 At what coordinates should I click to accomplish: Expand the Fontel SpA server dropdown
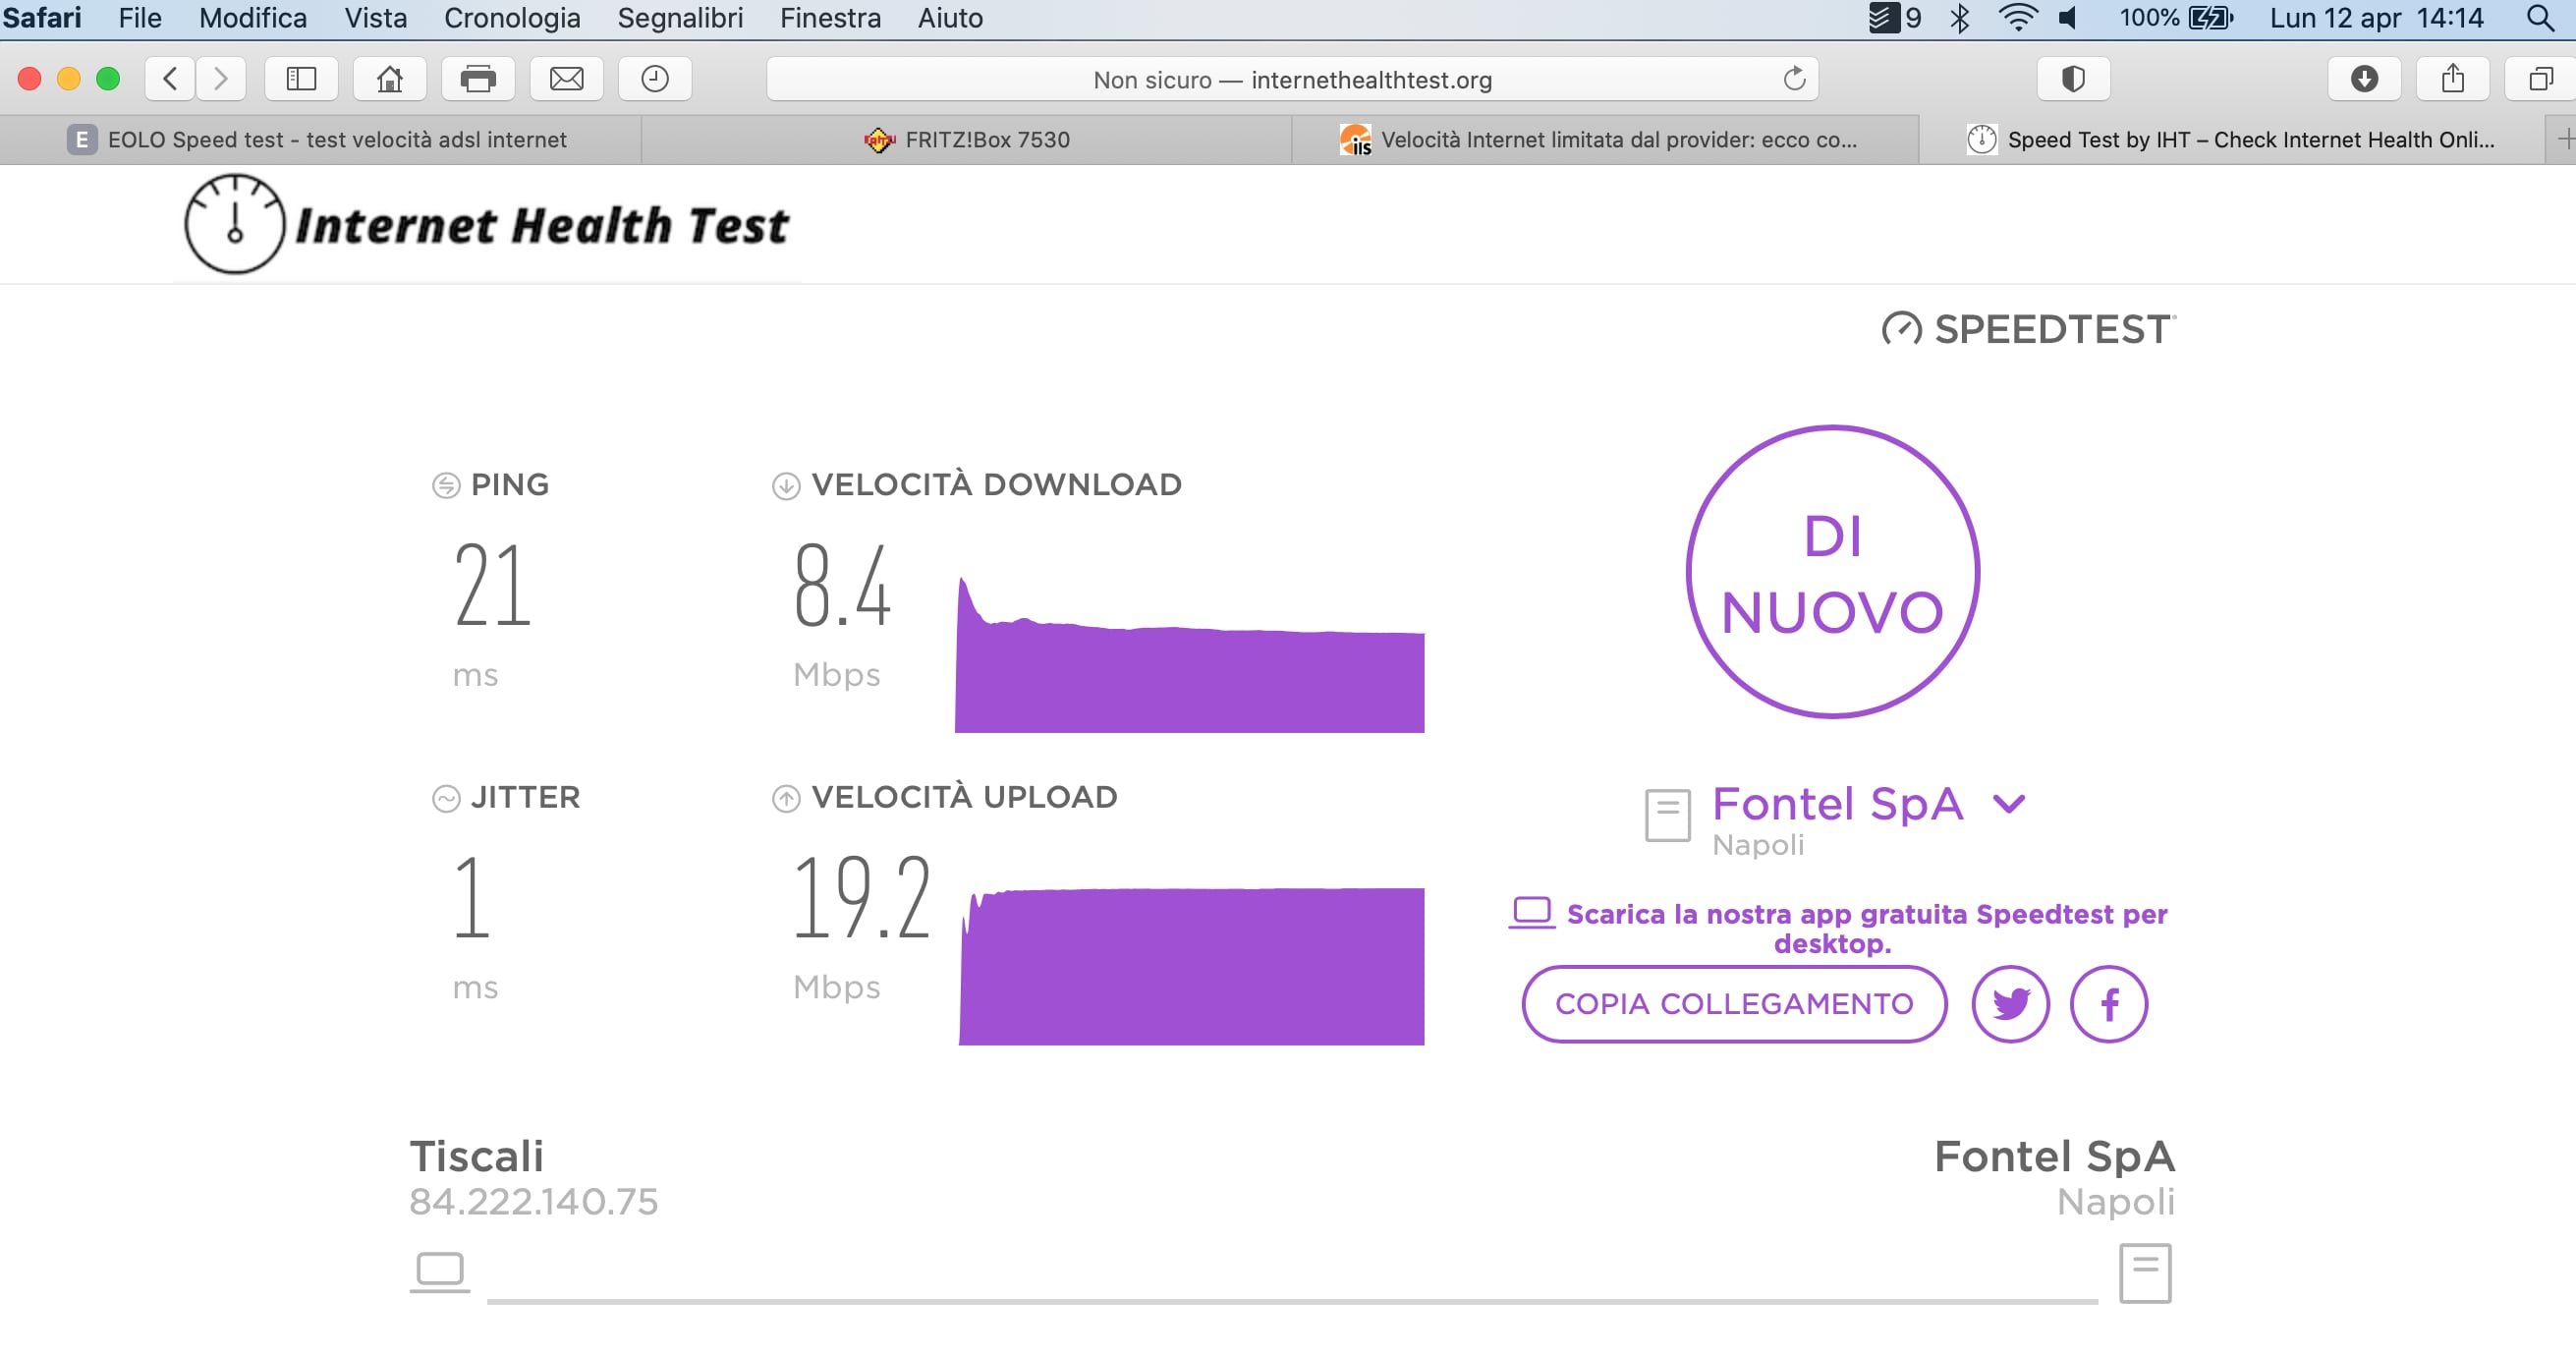point(2008,803)
